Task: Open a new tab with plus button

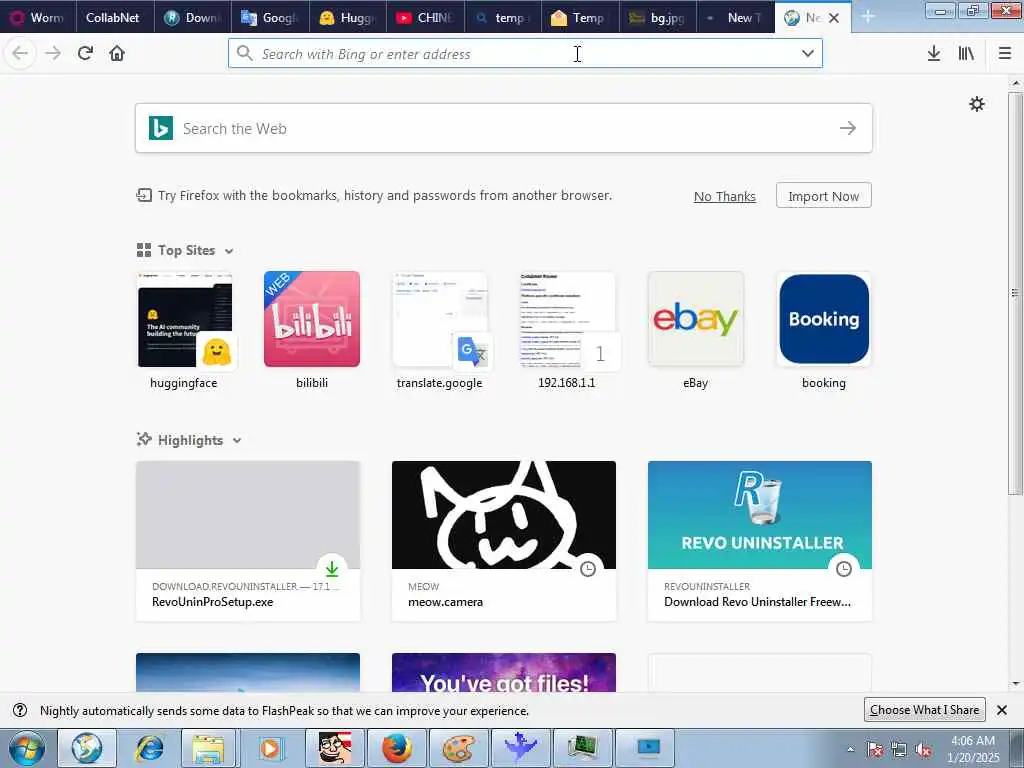Action: click(868, 17)
